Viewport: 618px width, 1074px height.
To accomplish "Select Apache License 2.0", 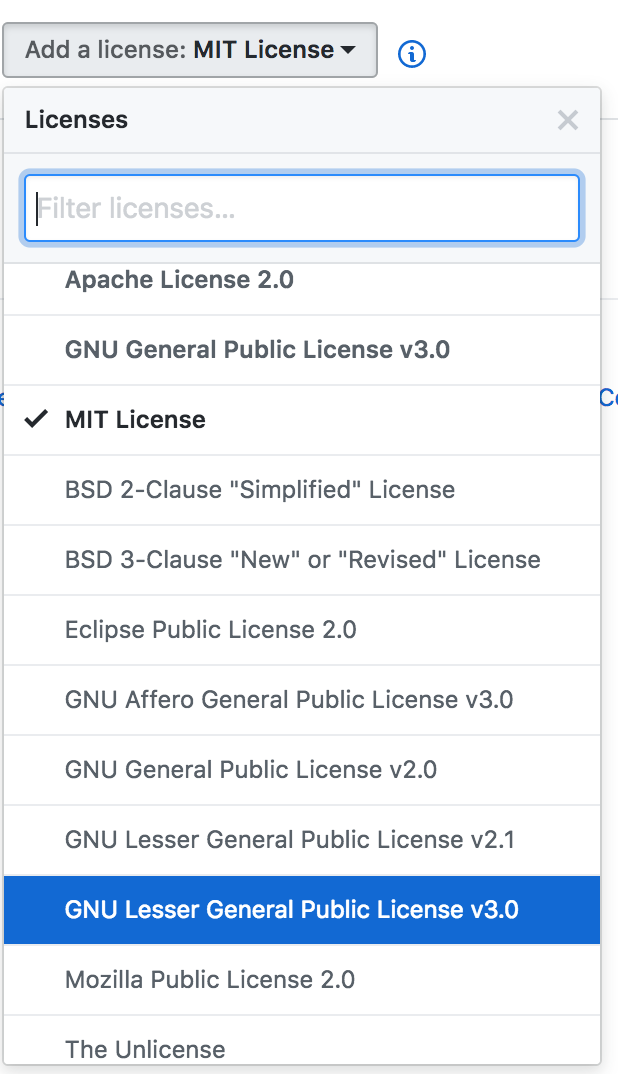I will (x=179, y=280).
